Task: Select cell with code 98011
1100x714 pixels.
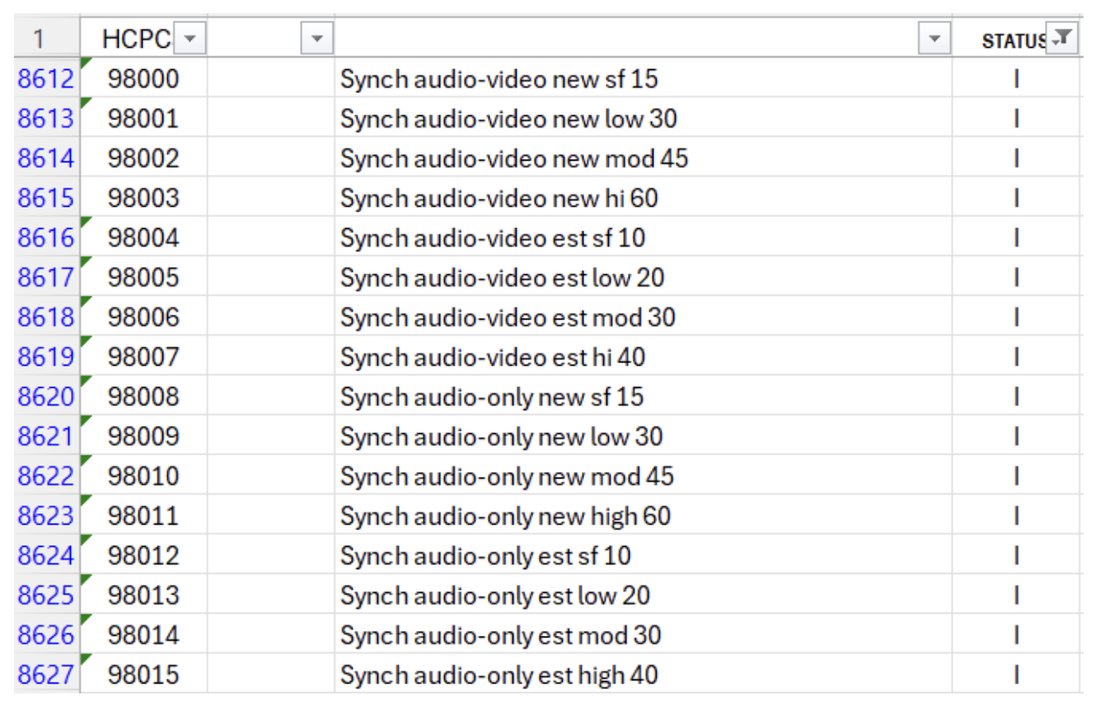Action: (144, 516)
